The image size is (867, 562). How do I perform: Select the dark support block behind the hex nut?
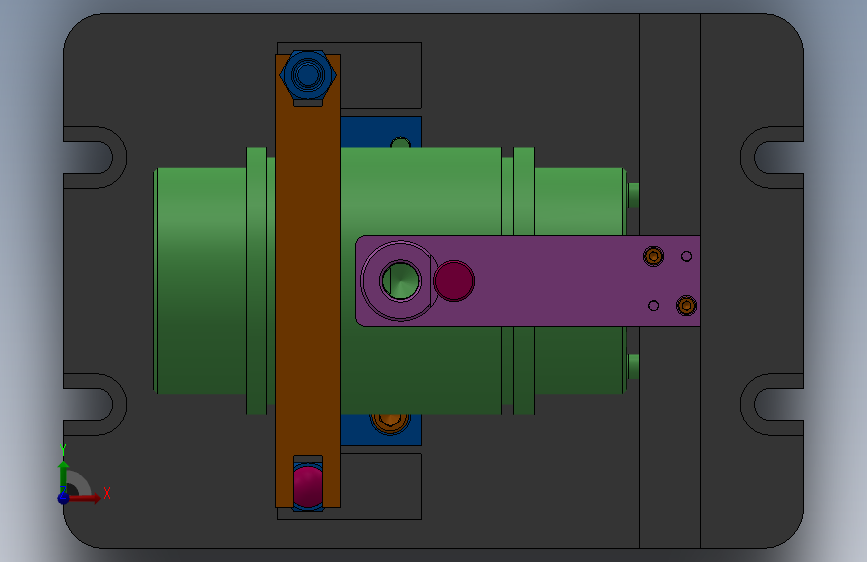click(381, 75)
